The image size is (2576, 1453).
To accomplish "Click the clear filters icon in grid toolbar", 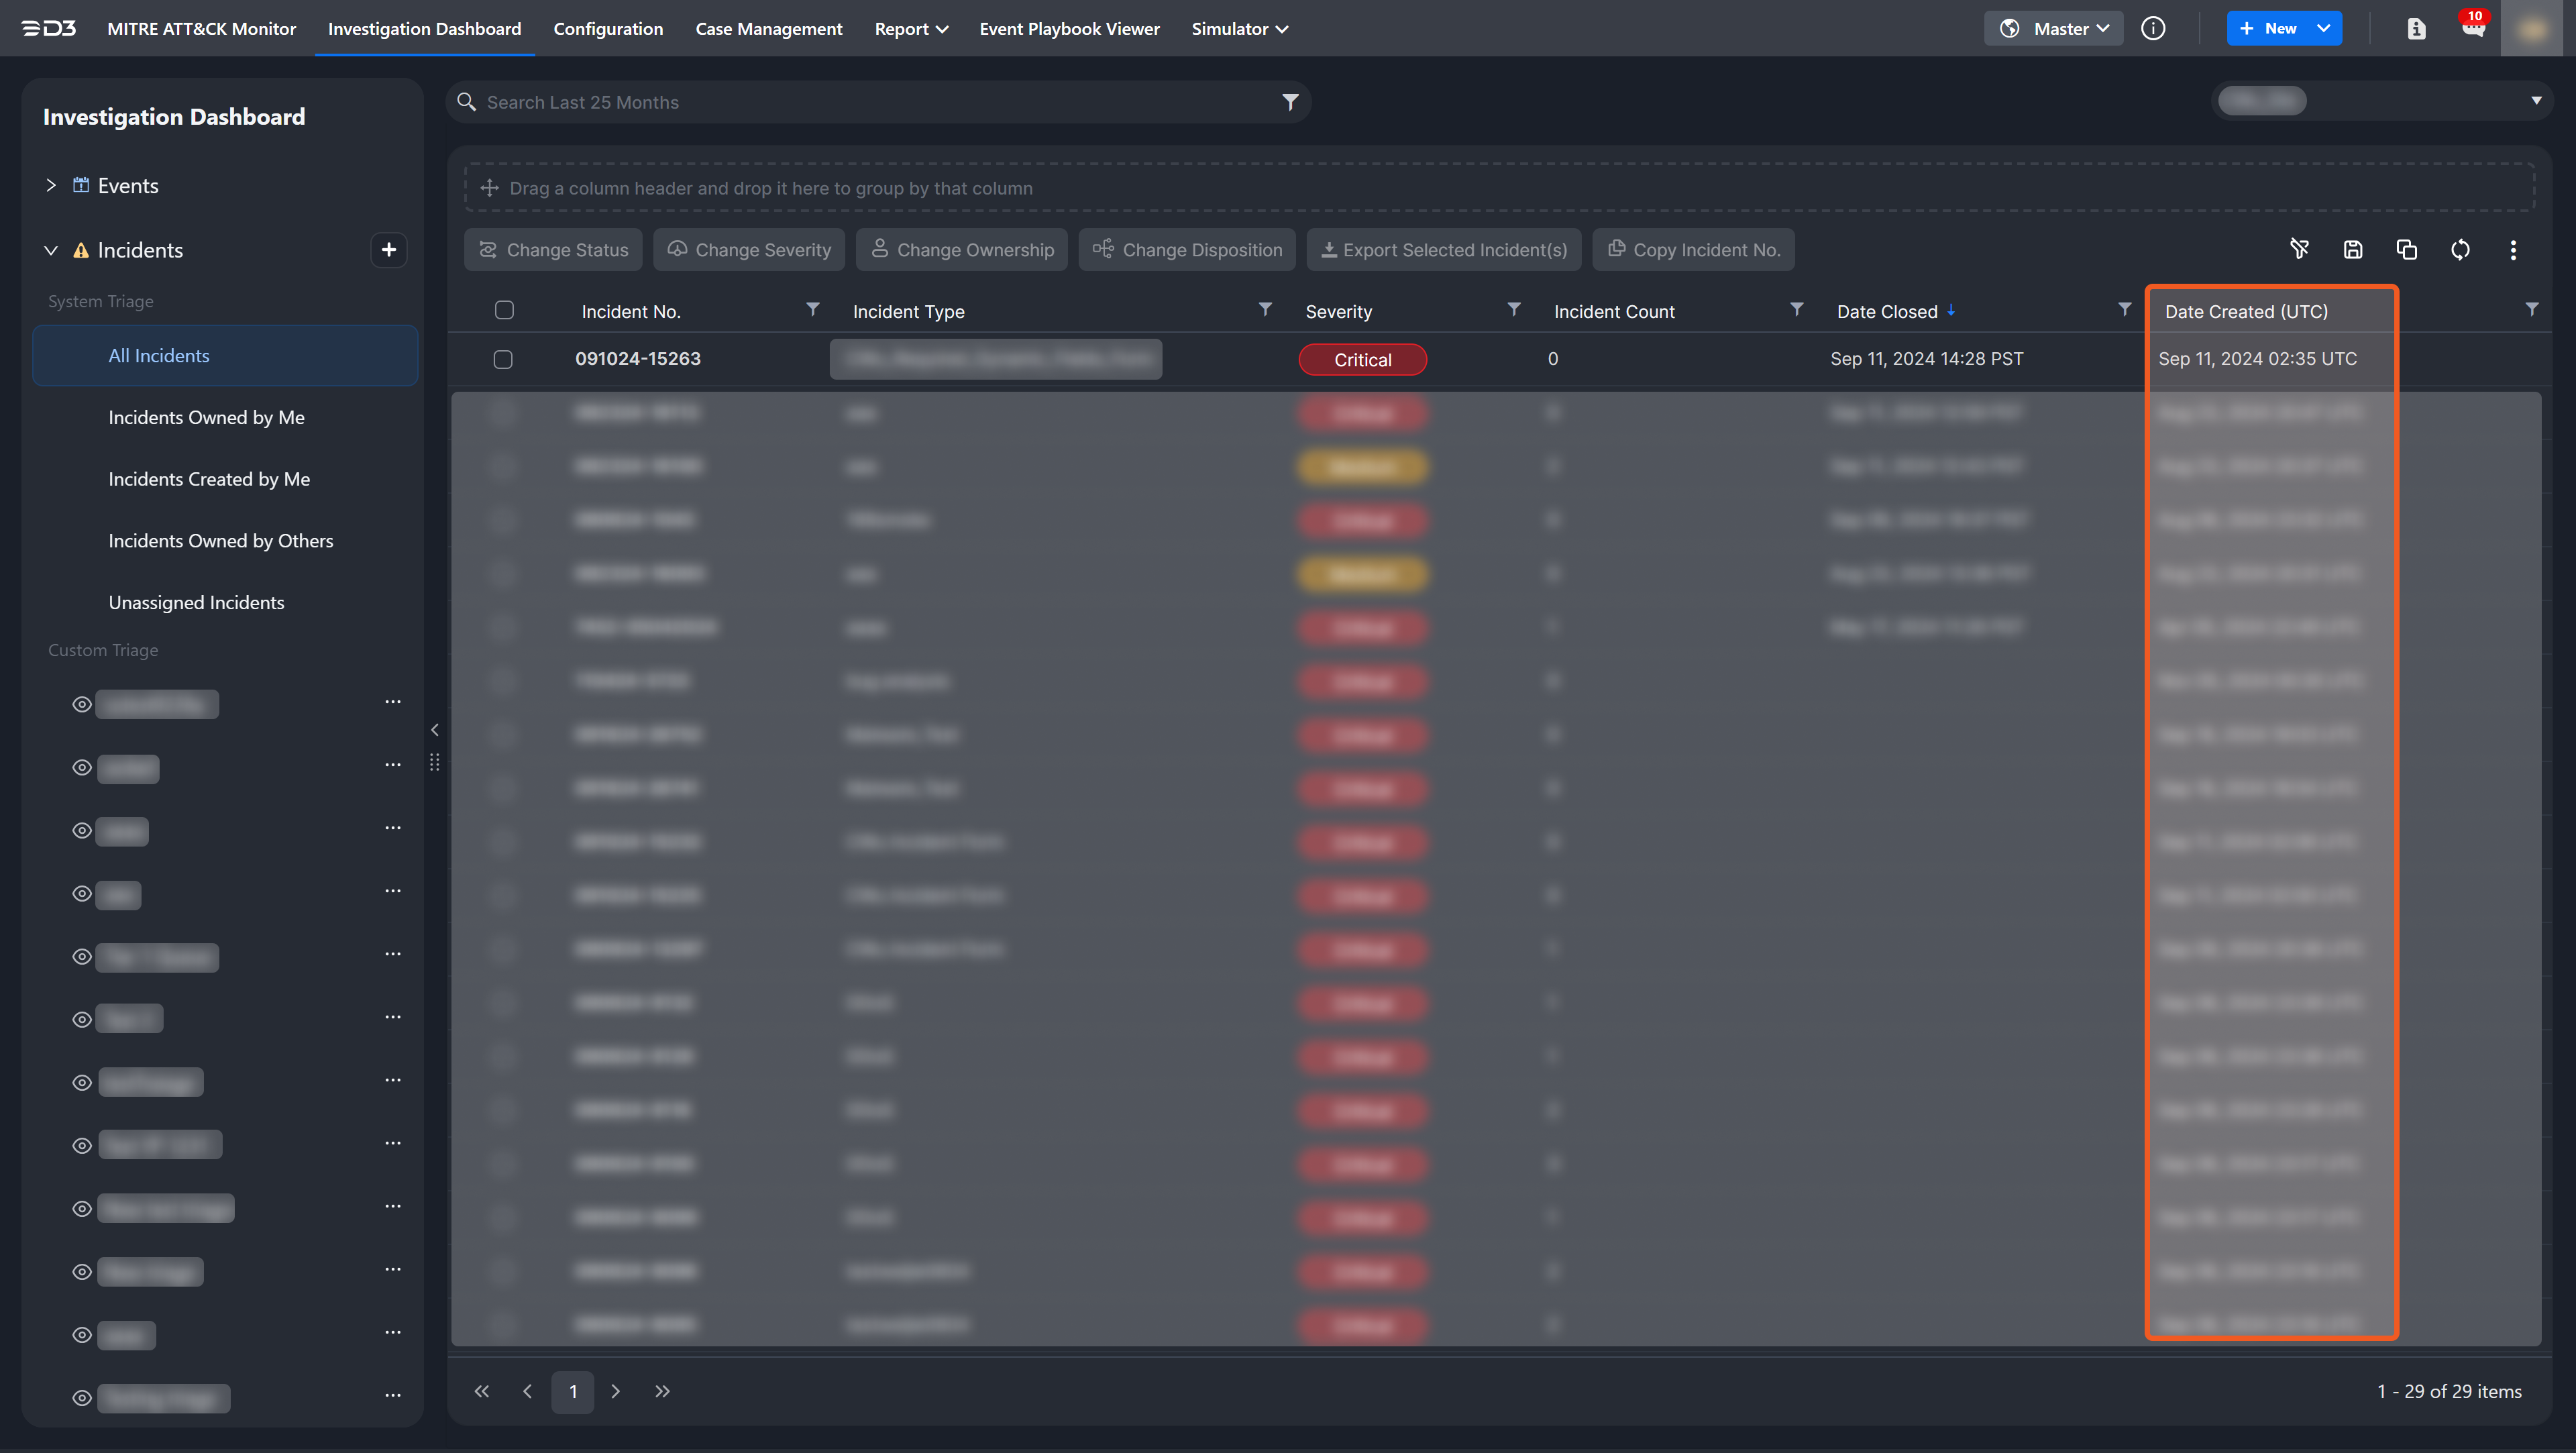I will pos(2299,249).
